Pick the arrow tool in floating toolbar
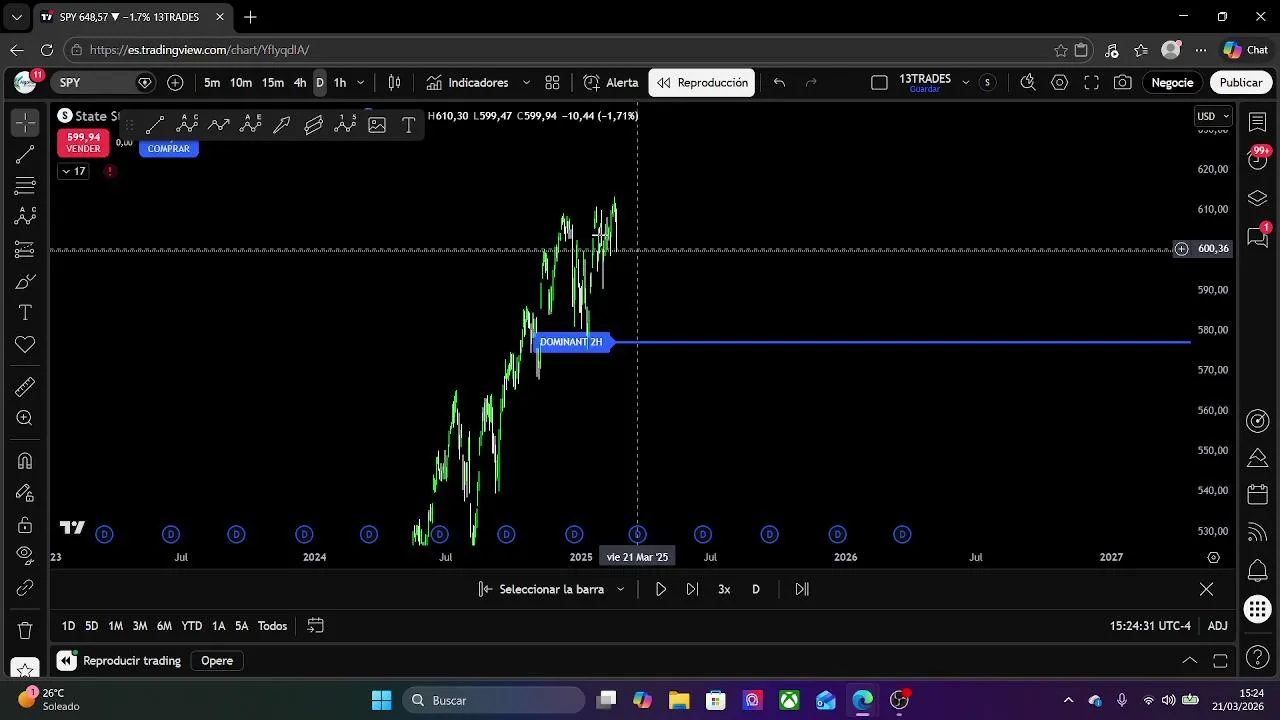 [x=282, y=125]
